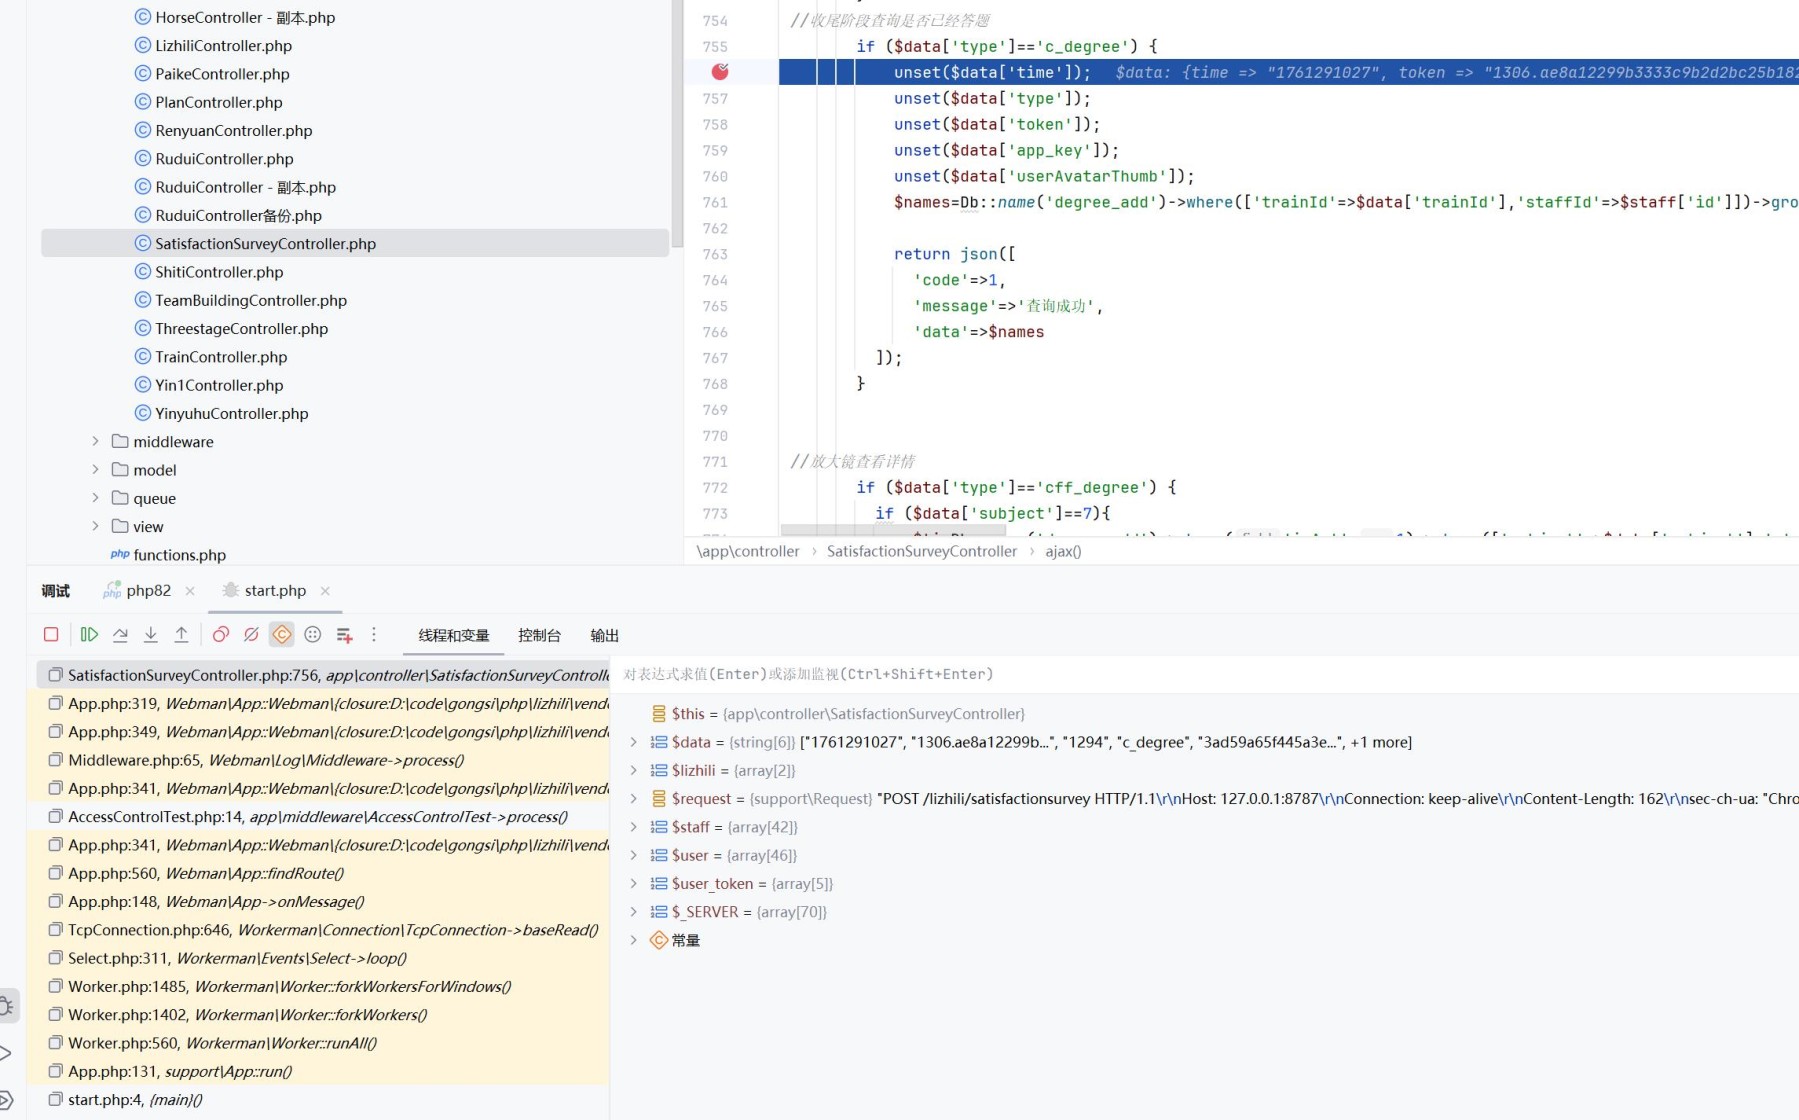Click the list-with-plus icon in debug toolbar
Image resolution: width=1799 pixels, height=1120 pixels.
(x=344, y=635)
